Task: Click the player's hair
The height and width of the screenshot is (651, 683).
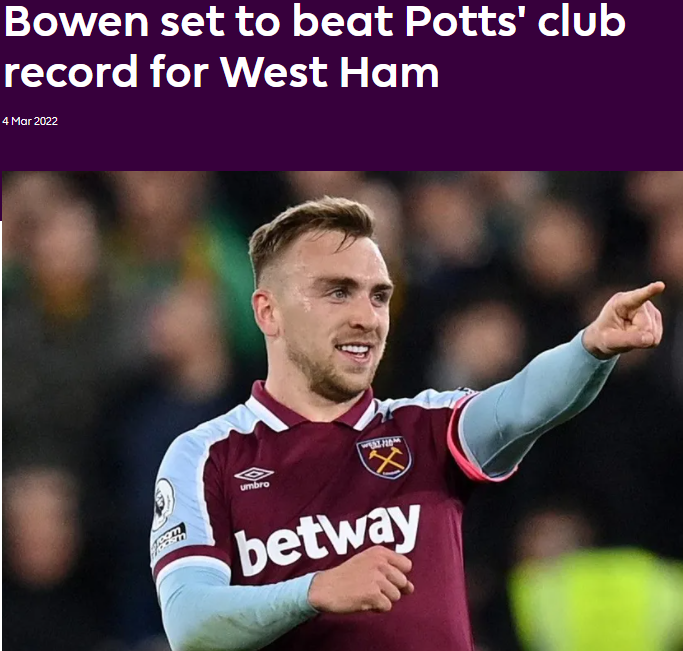Action: [x=309, y=231]
